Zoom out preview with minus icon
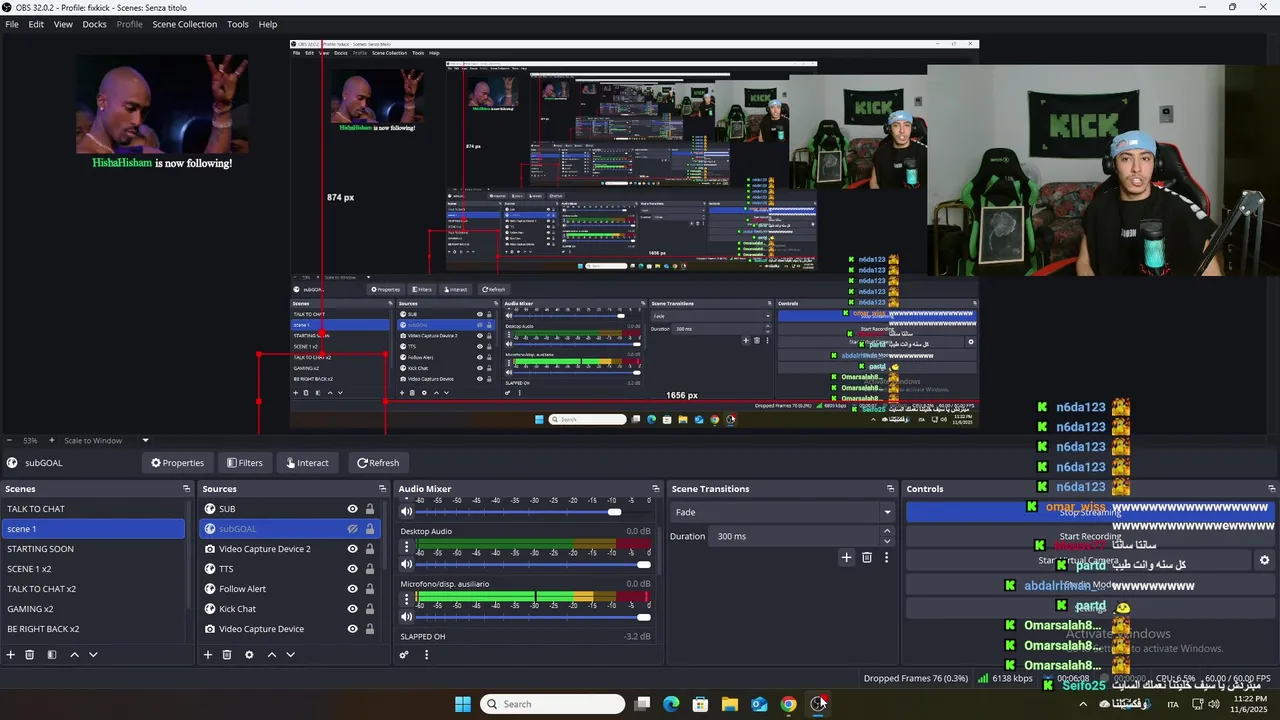The height and width of the screenshot is (720, 1280). click(x=10, y=440)
